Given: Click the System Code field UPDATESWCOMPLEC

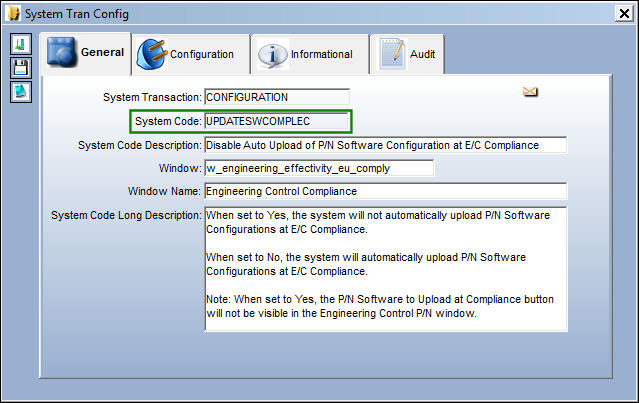Looking at the screenshot, I should 277,121.
